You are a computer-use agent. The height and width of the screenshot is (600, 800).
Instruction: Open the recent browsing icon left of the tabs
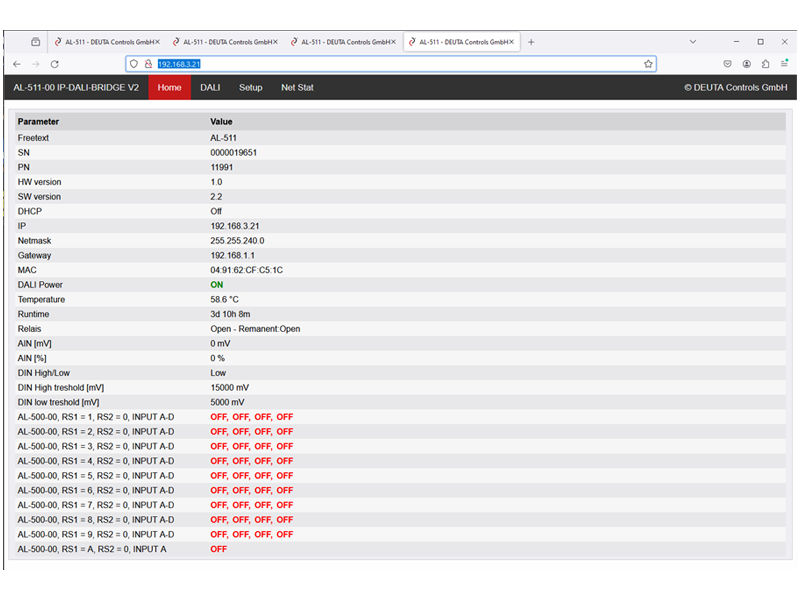tap(35, 42)
